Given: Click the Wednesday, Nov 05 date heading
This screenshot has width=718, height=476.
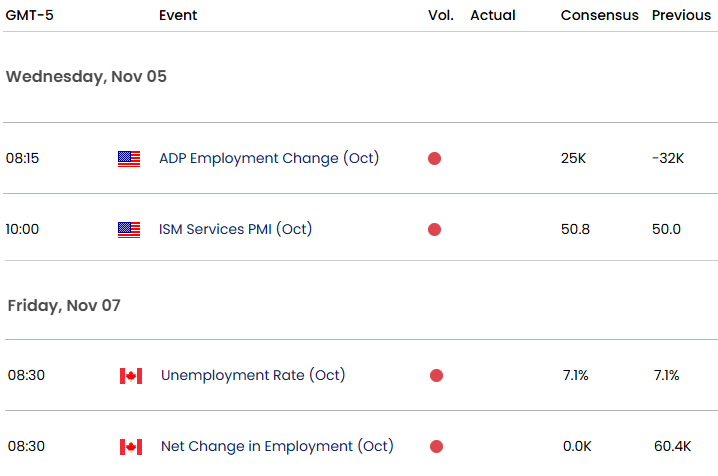Looking at the screenshot, I should [x=86, y=77].
